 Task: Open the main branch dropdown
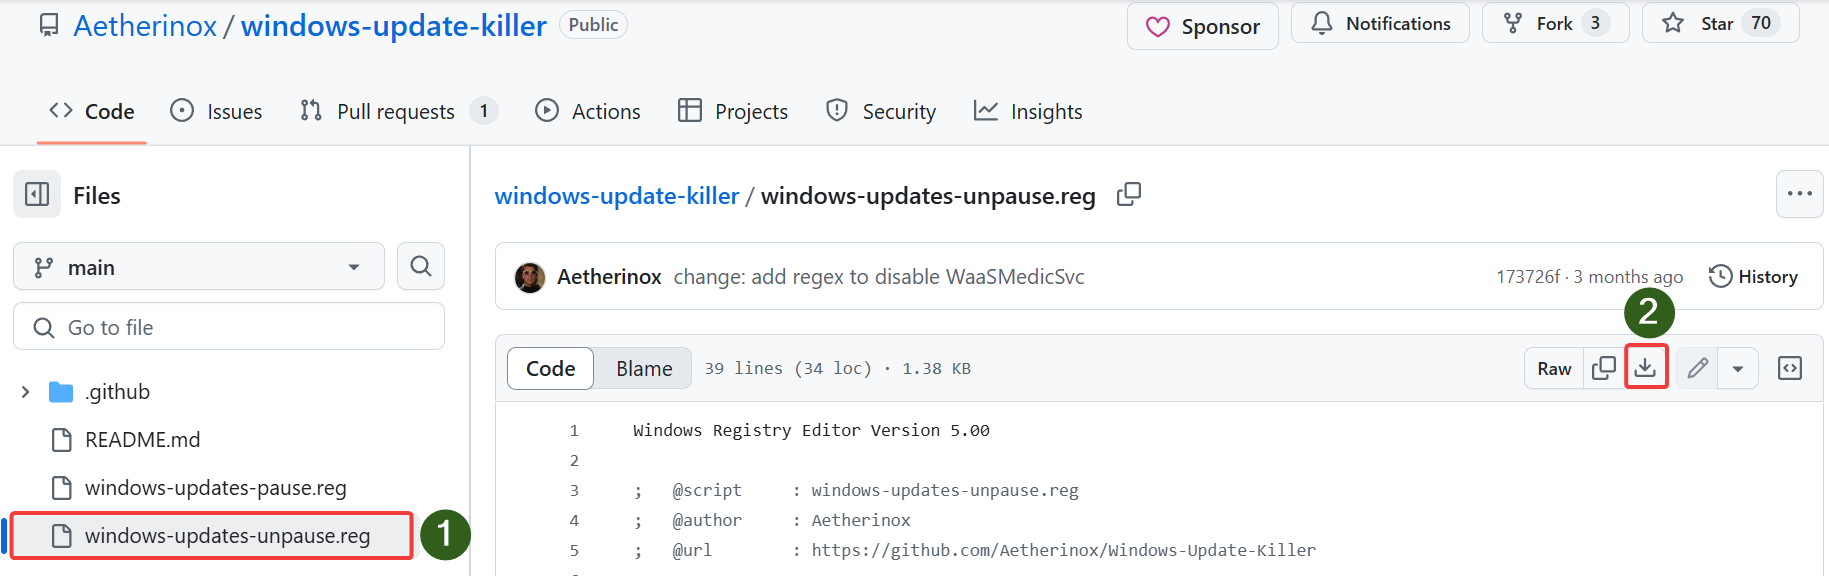[199, 267]
